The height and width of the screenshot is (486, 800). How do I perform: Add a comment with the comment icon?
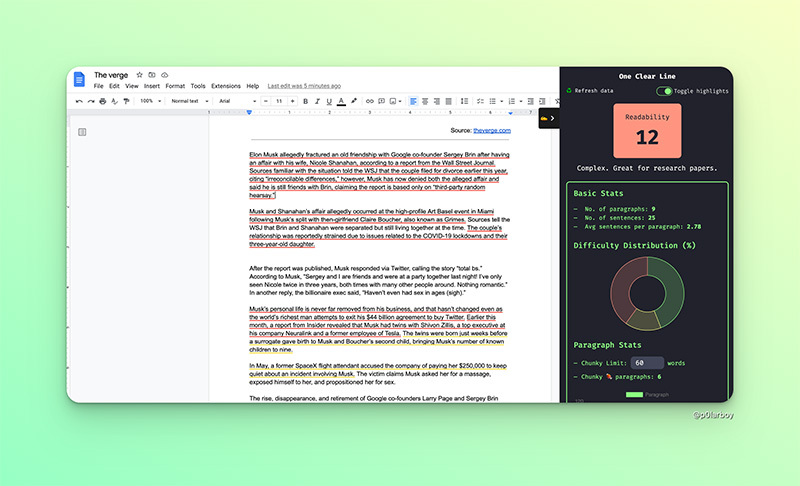point(381,101)
